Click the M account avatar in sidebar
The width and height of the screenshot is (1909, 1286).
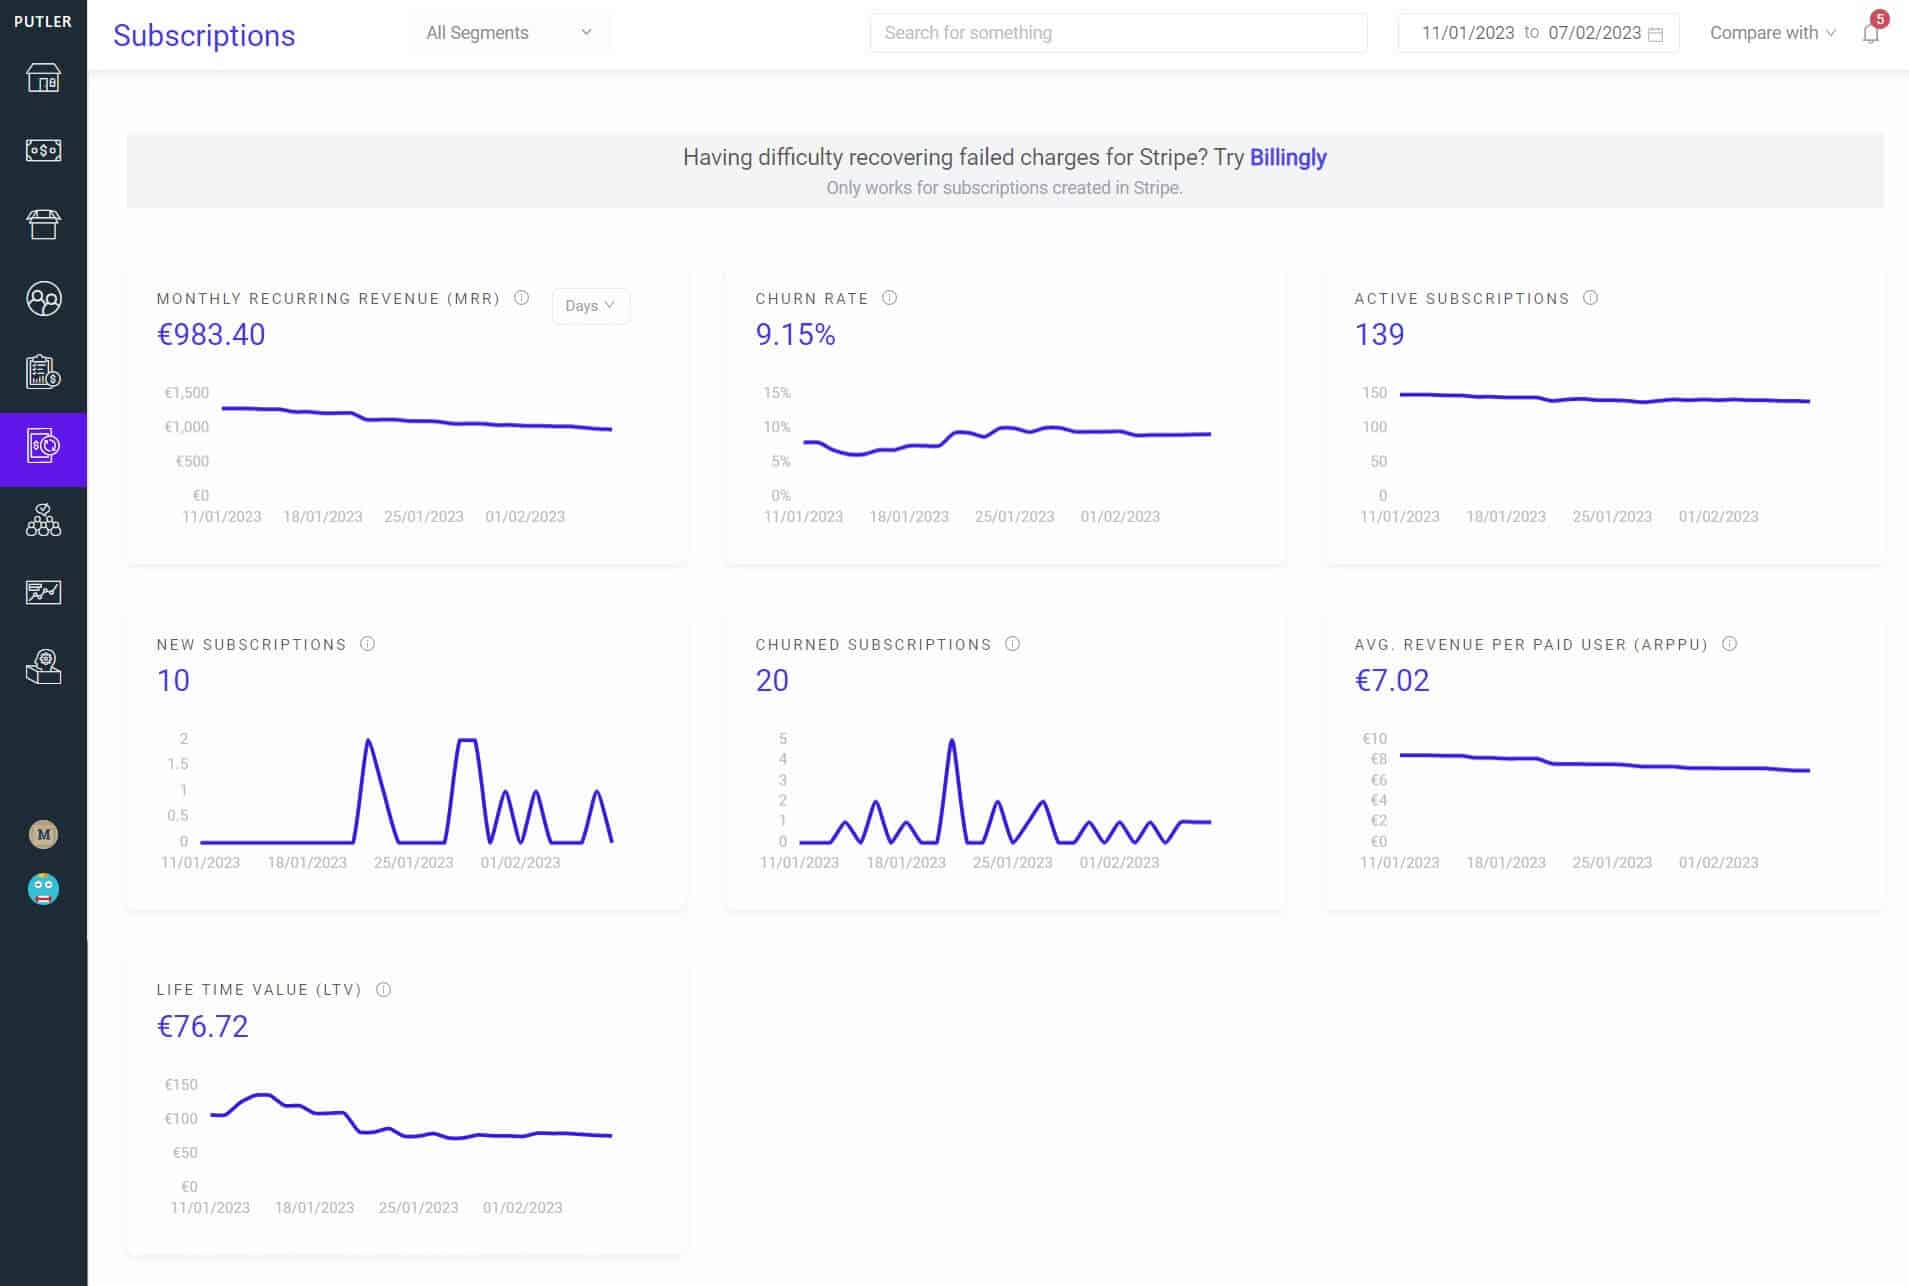(43, 834)
